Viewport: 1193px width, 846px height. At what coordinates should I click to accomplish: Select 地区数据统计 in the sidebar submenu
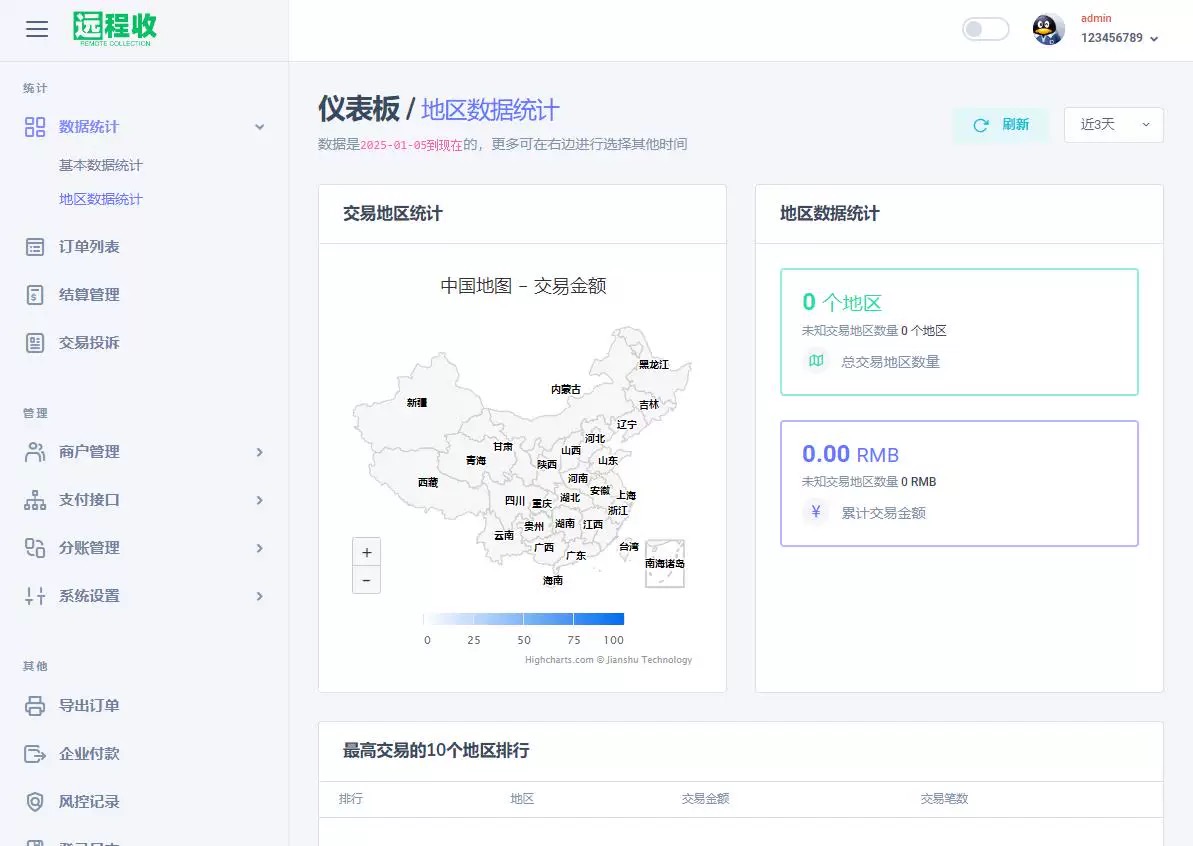click(100, 199)
